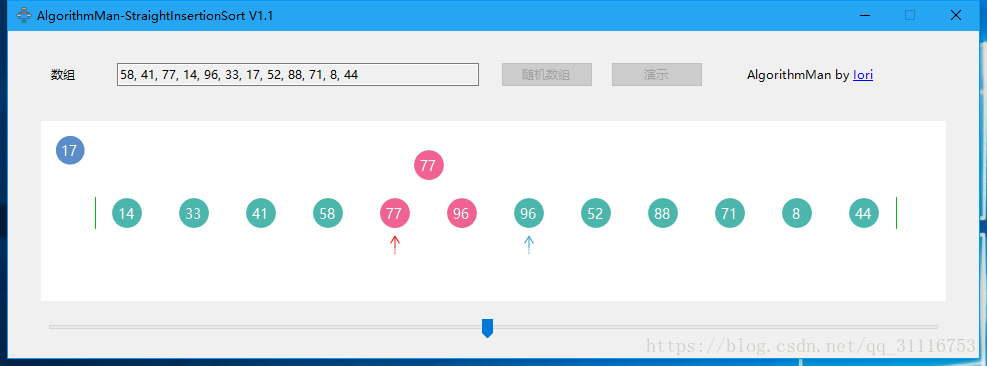Click the 演示 demo button

(657, 74)
